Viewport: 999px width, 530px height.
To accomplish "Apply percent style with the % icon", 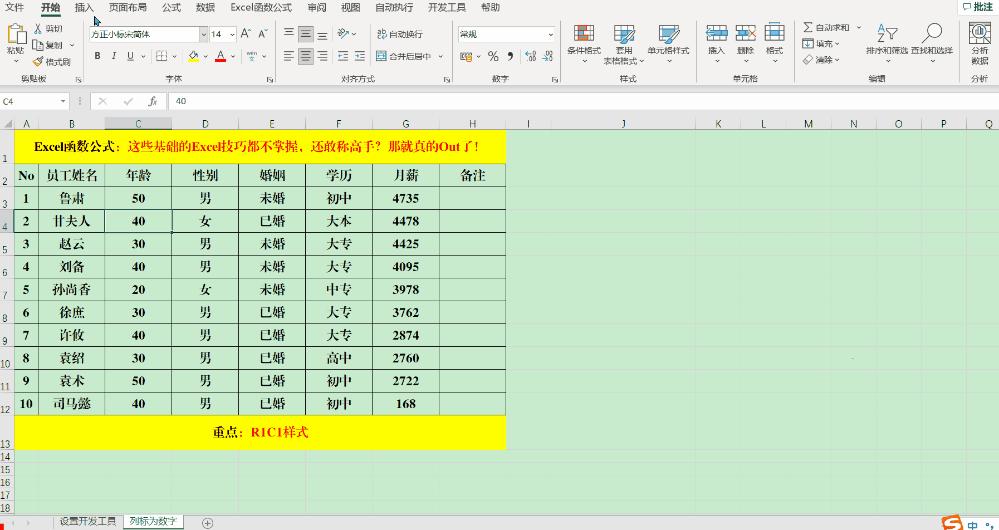I will coord(493,57).
